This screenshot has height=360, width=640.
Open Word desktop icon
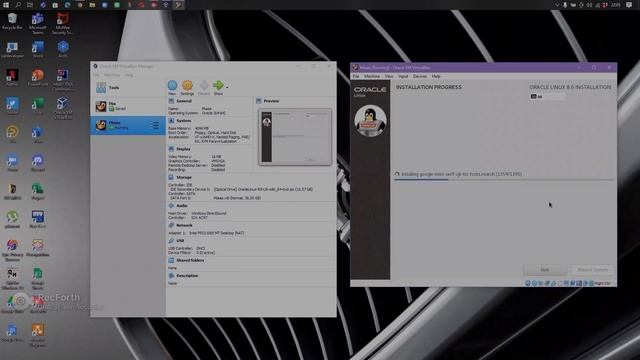pyautogui.click(x=38, y=49)
